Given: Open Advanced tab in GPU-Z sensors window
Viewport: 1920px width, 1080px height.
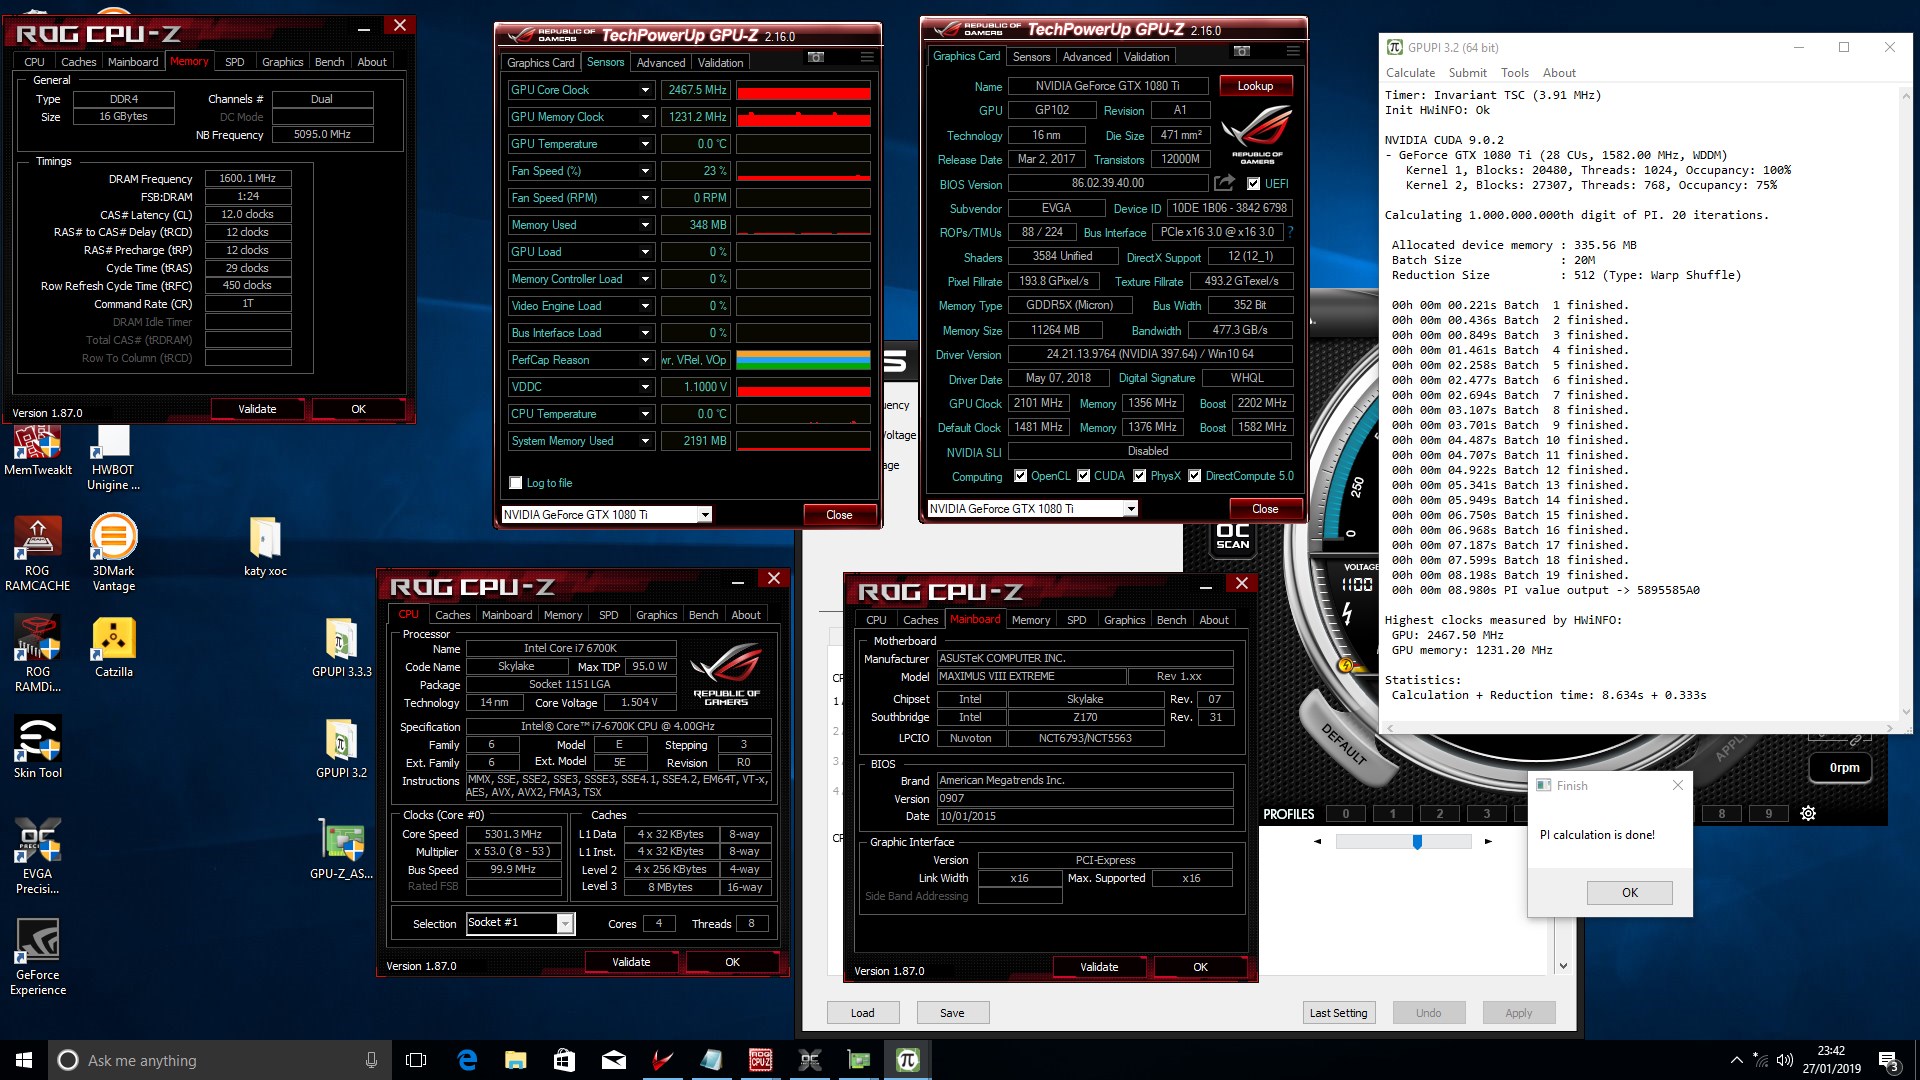Looking at the screenshot, I should point(661,62).
